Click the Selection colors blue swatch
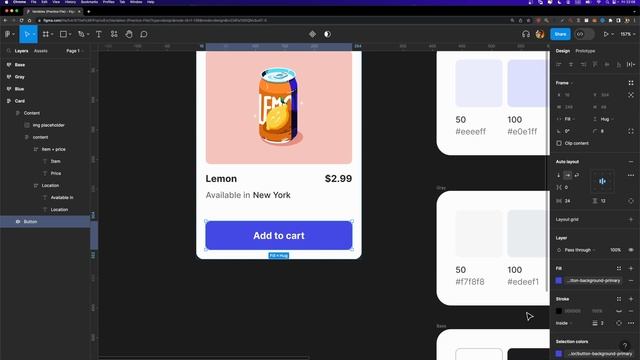 pyautogui.click(x=559, y=354)
